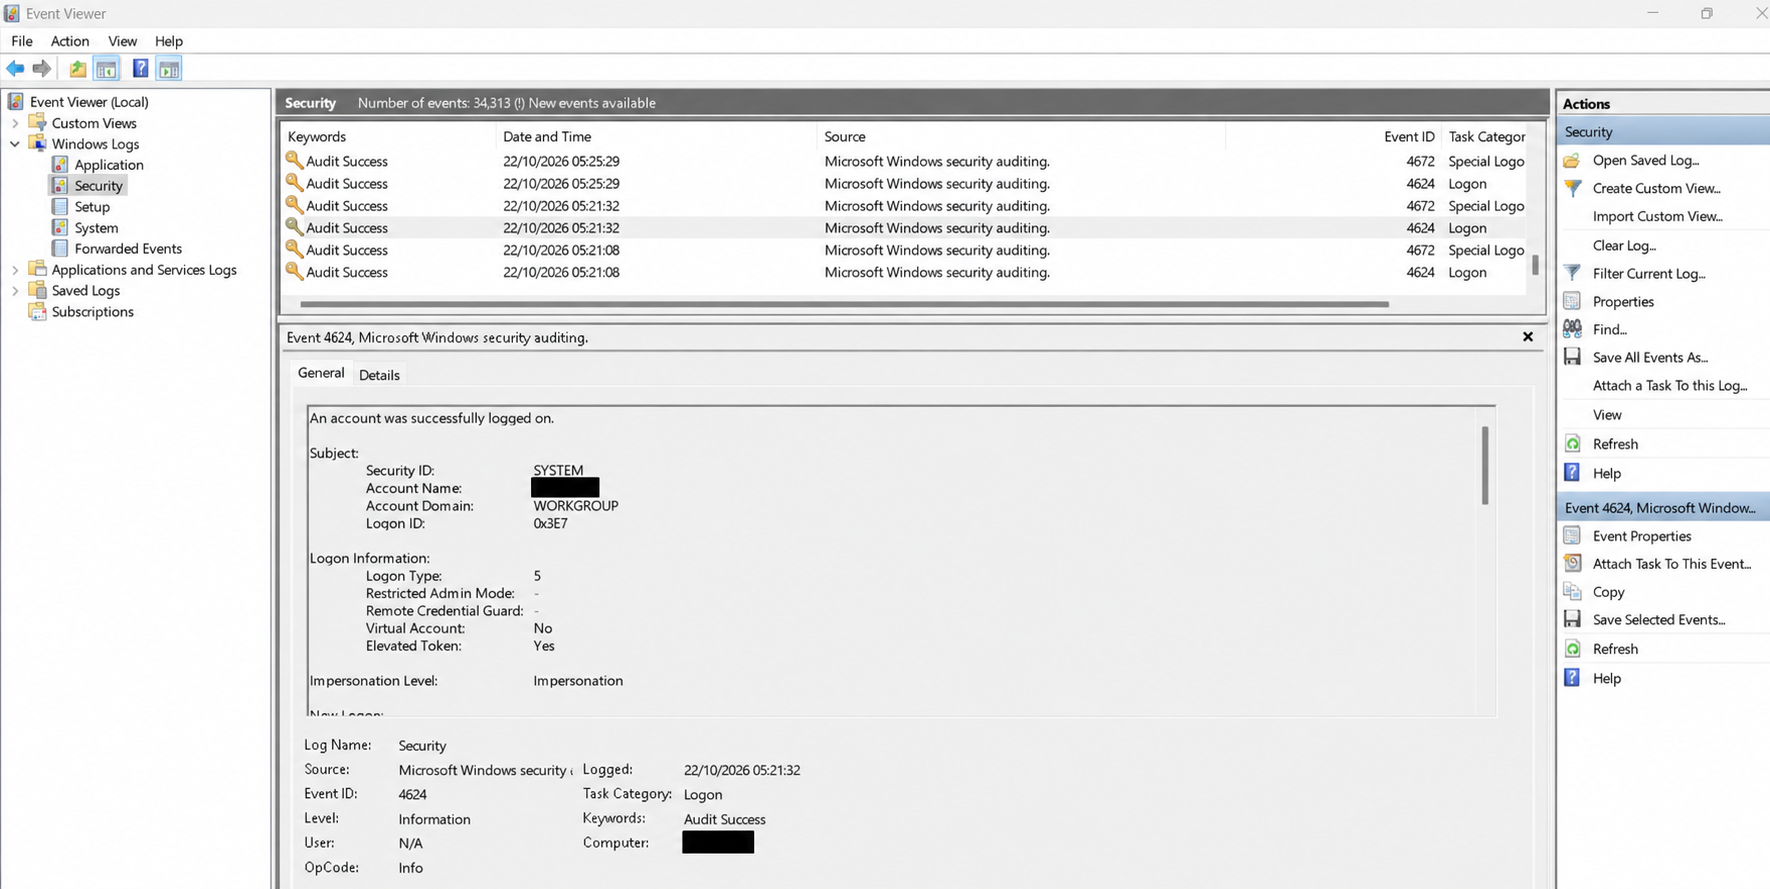This screenshot has width=1770, height=889.
Task: Click the blue Help toolbar icon
Action: coord(140,68)
